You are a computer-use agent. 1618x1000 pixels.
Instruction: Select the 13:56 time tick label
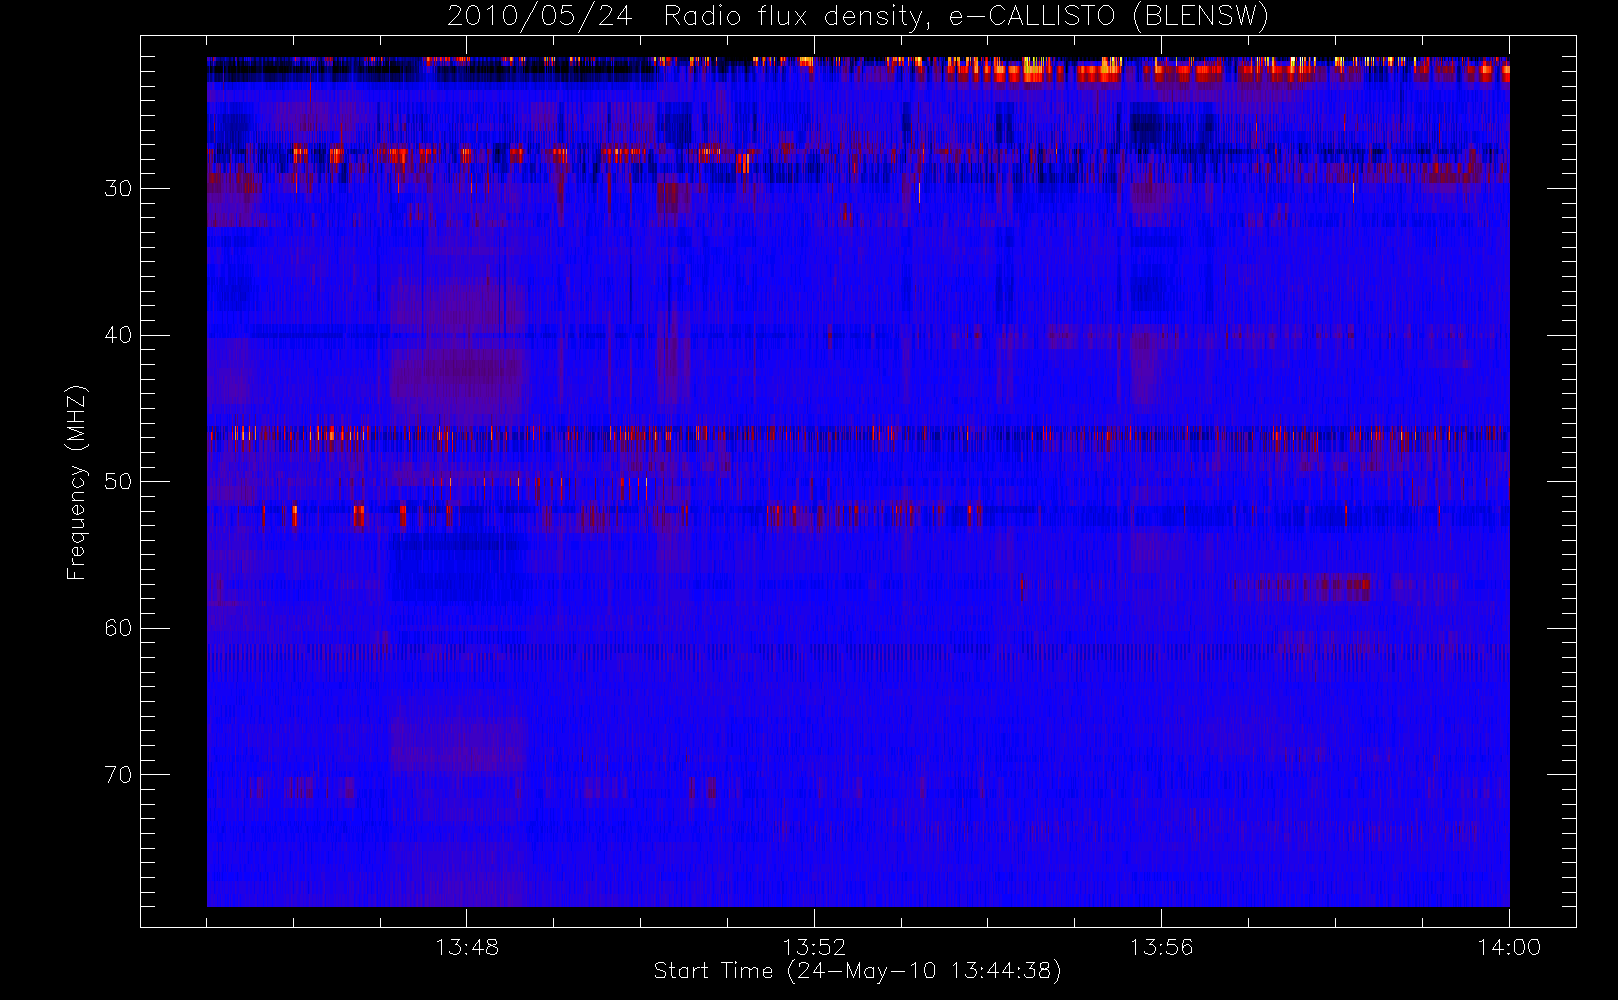tap(1161, 946)
